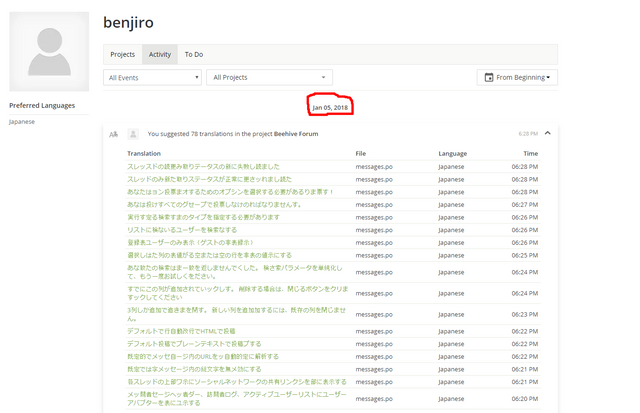
Task: Open the translation containing ゲスト
Action: (x=191, y=242)
